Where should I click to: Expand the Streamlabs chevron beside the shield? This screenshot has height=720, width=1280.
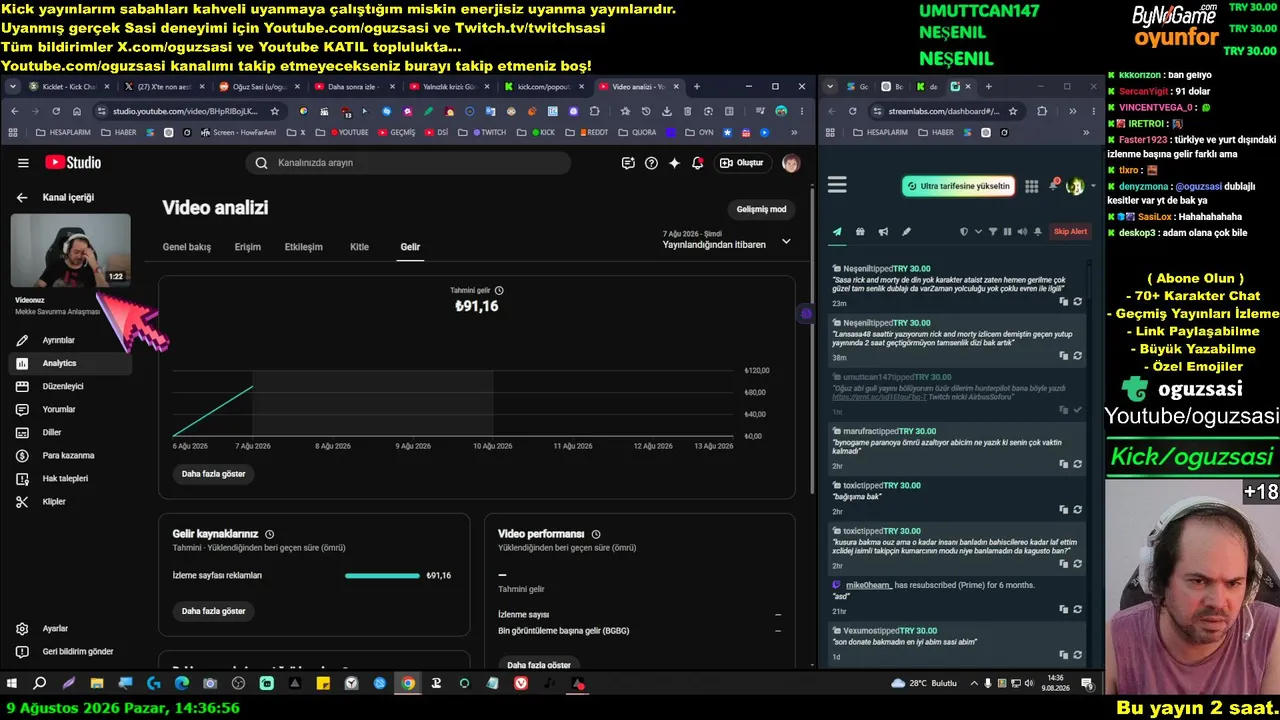pyautogui.click(x=977, y=232)
